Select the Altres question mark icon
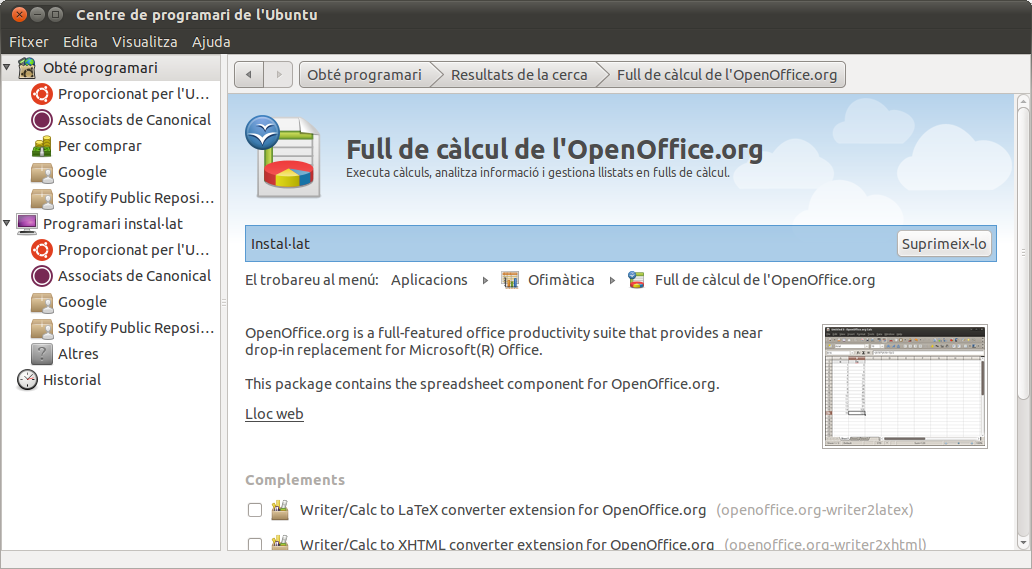This screenshot has width=1032, height=569. point(42,354)
